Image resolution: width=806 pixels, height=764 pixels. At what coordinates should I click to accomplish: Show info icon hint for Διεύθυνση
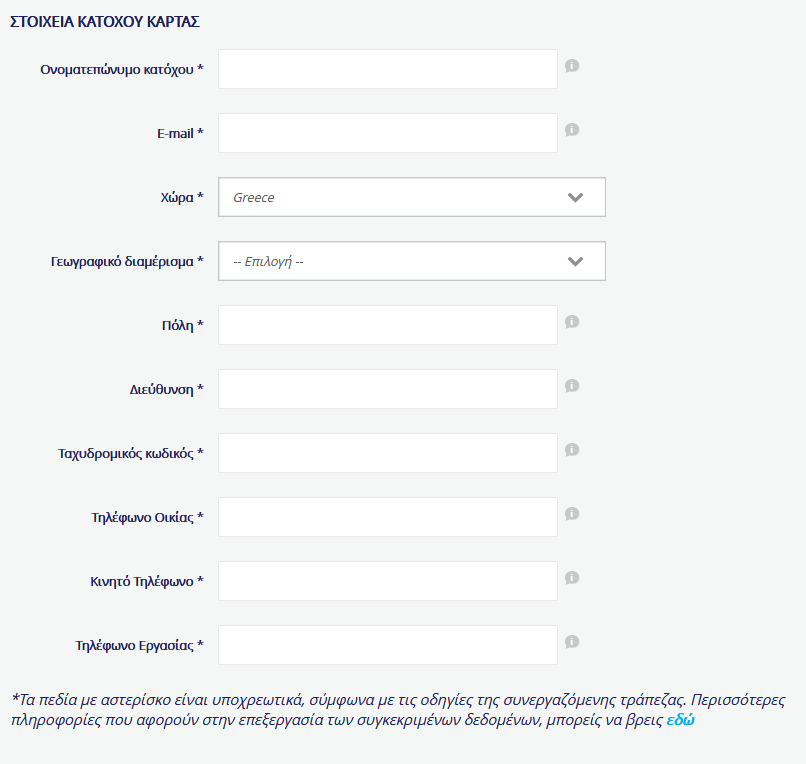572,386
